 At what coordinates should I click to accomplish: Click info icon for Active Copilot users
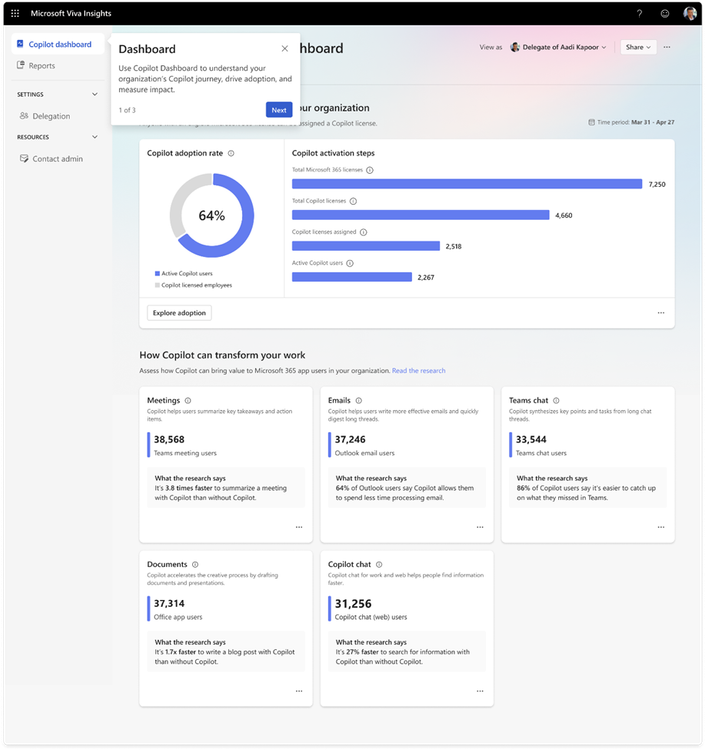pyautogui.click(x=350, y=264)
